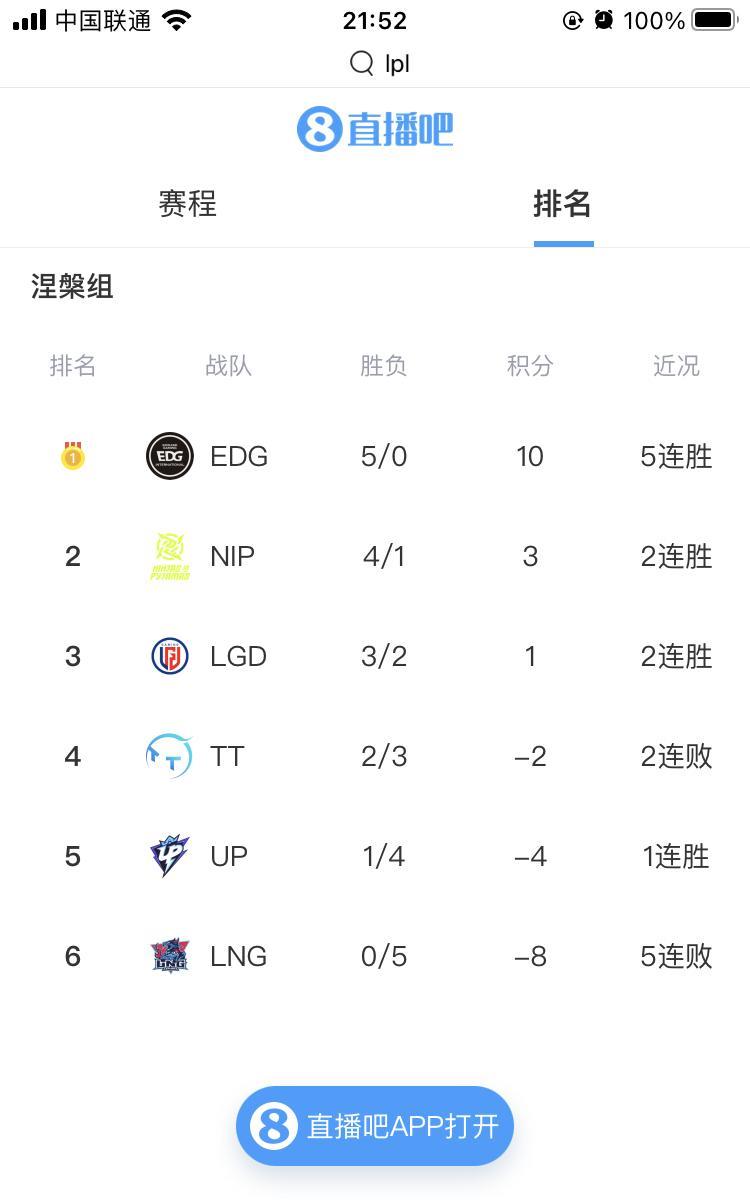
Task: Tap the search magnifier icon
Action: pyautogui.click(x=361, y=64)
